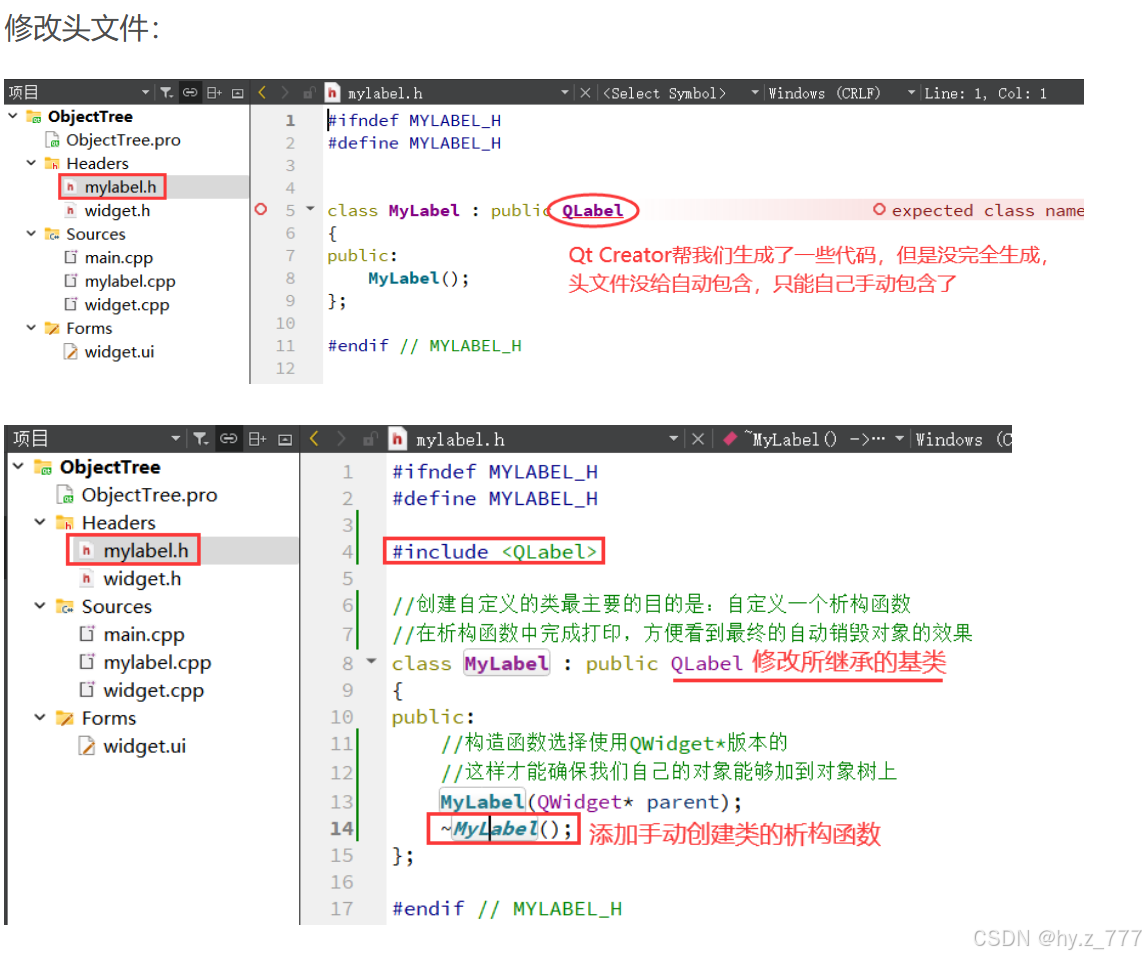Open file selector dropdown in bottom editor
The image size is (1146, 958).
click(674, 439)
